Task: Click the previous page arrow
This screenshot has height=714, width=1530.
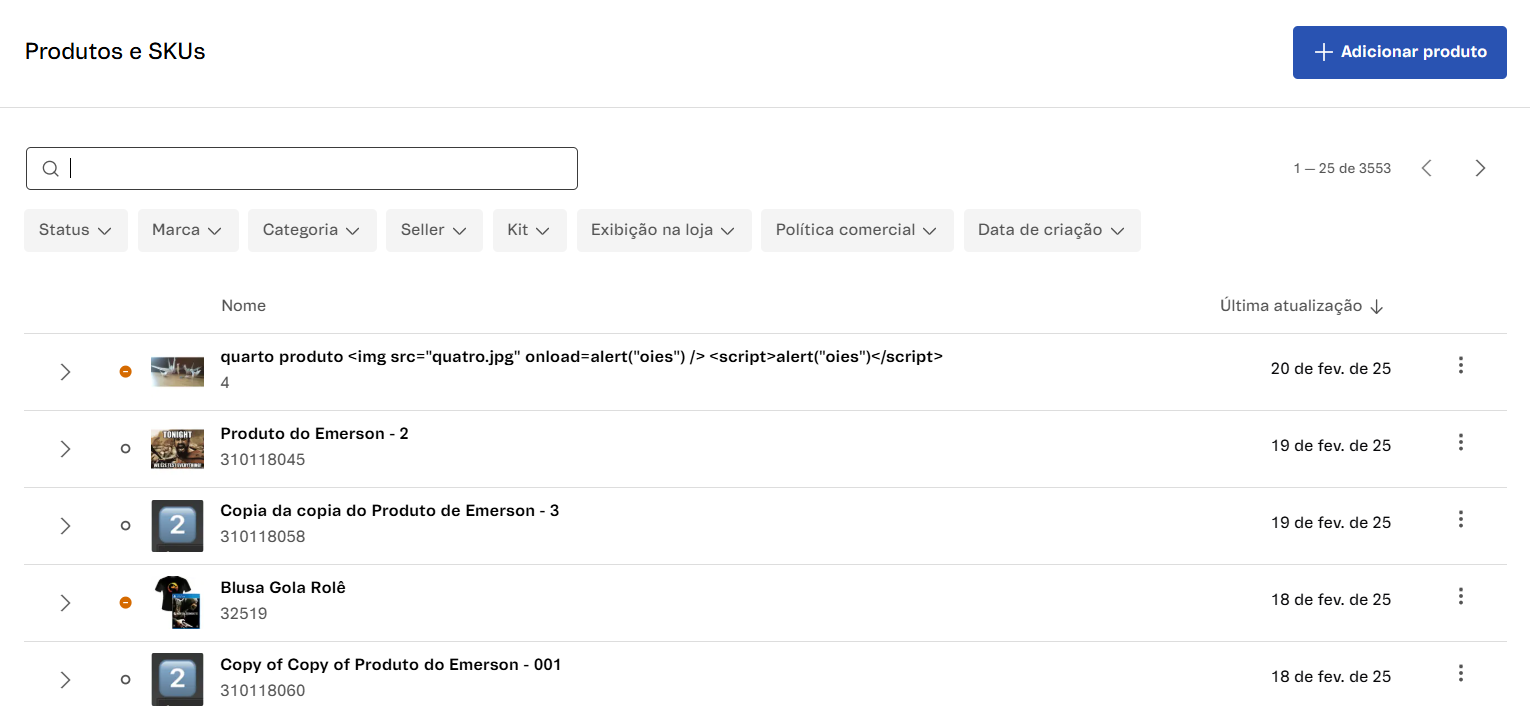Action: [x=1427, y=168]
